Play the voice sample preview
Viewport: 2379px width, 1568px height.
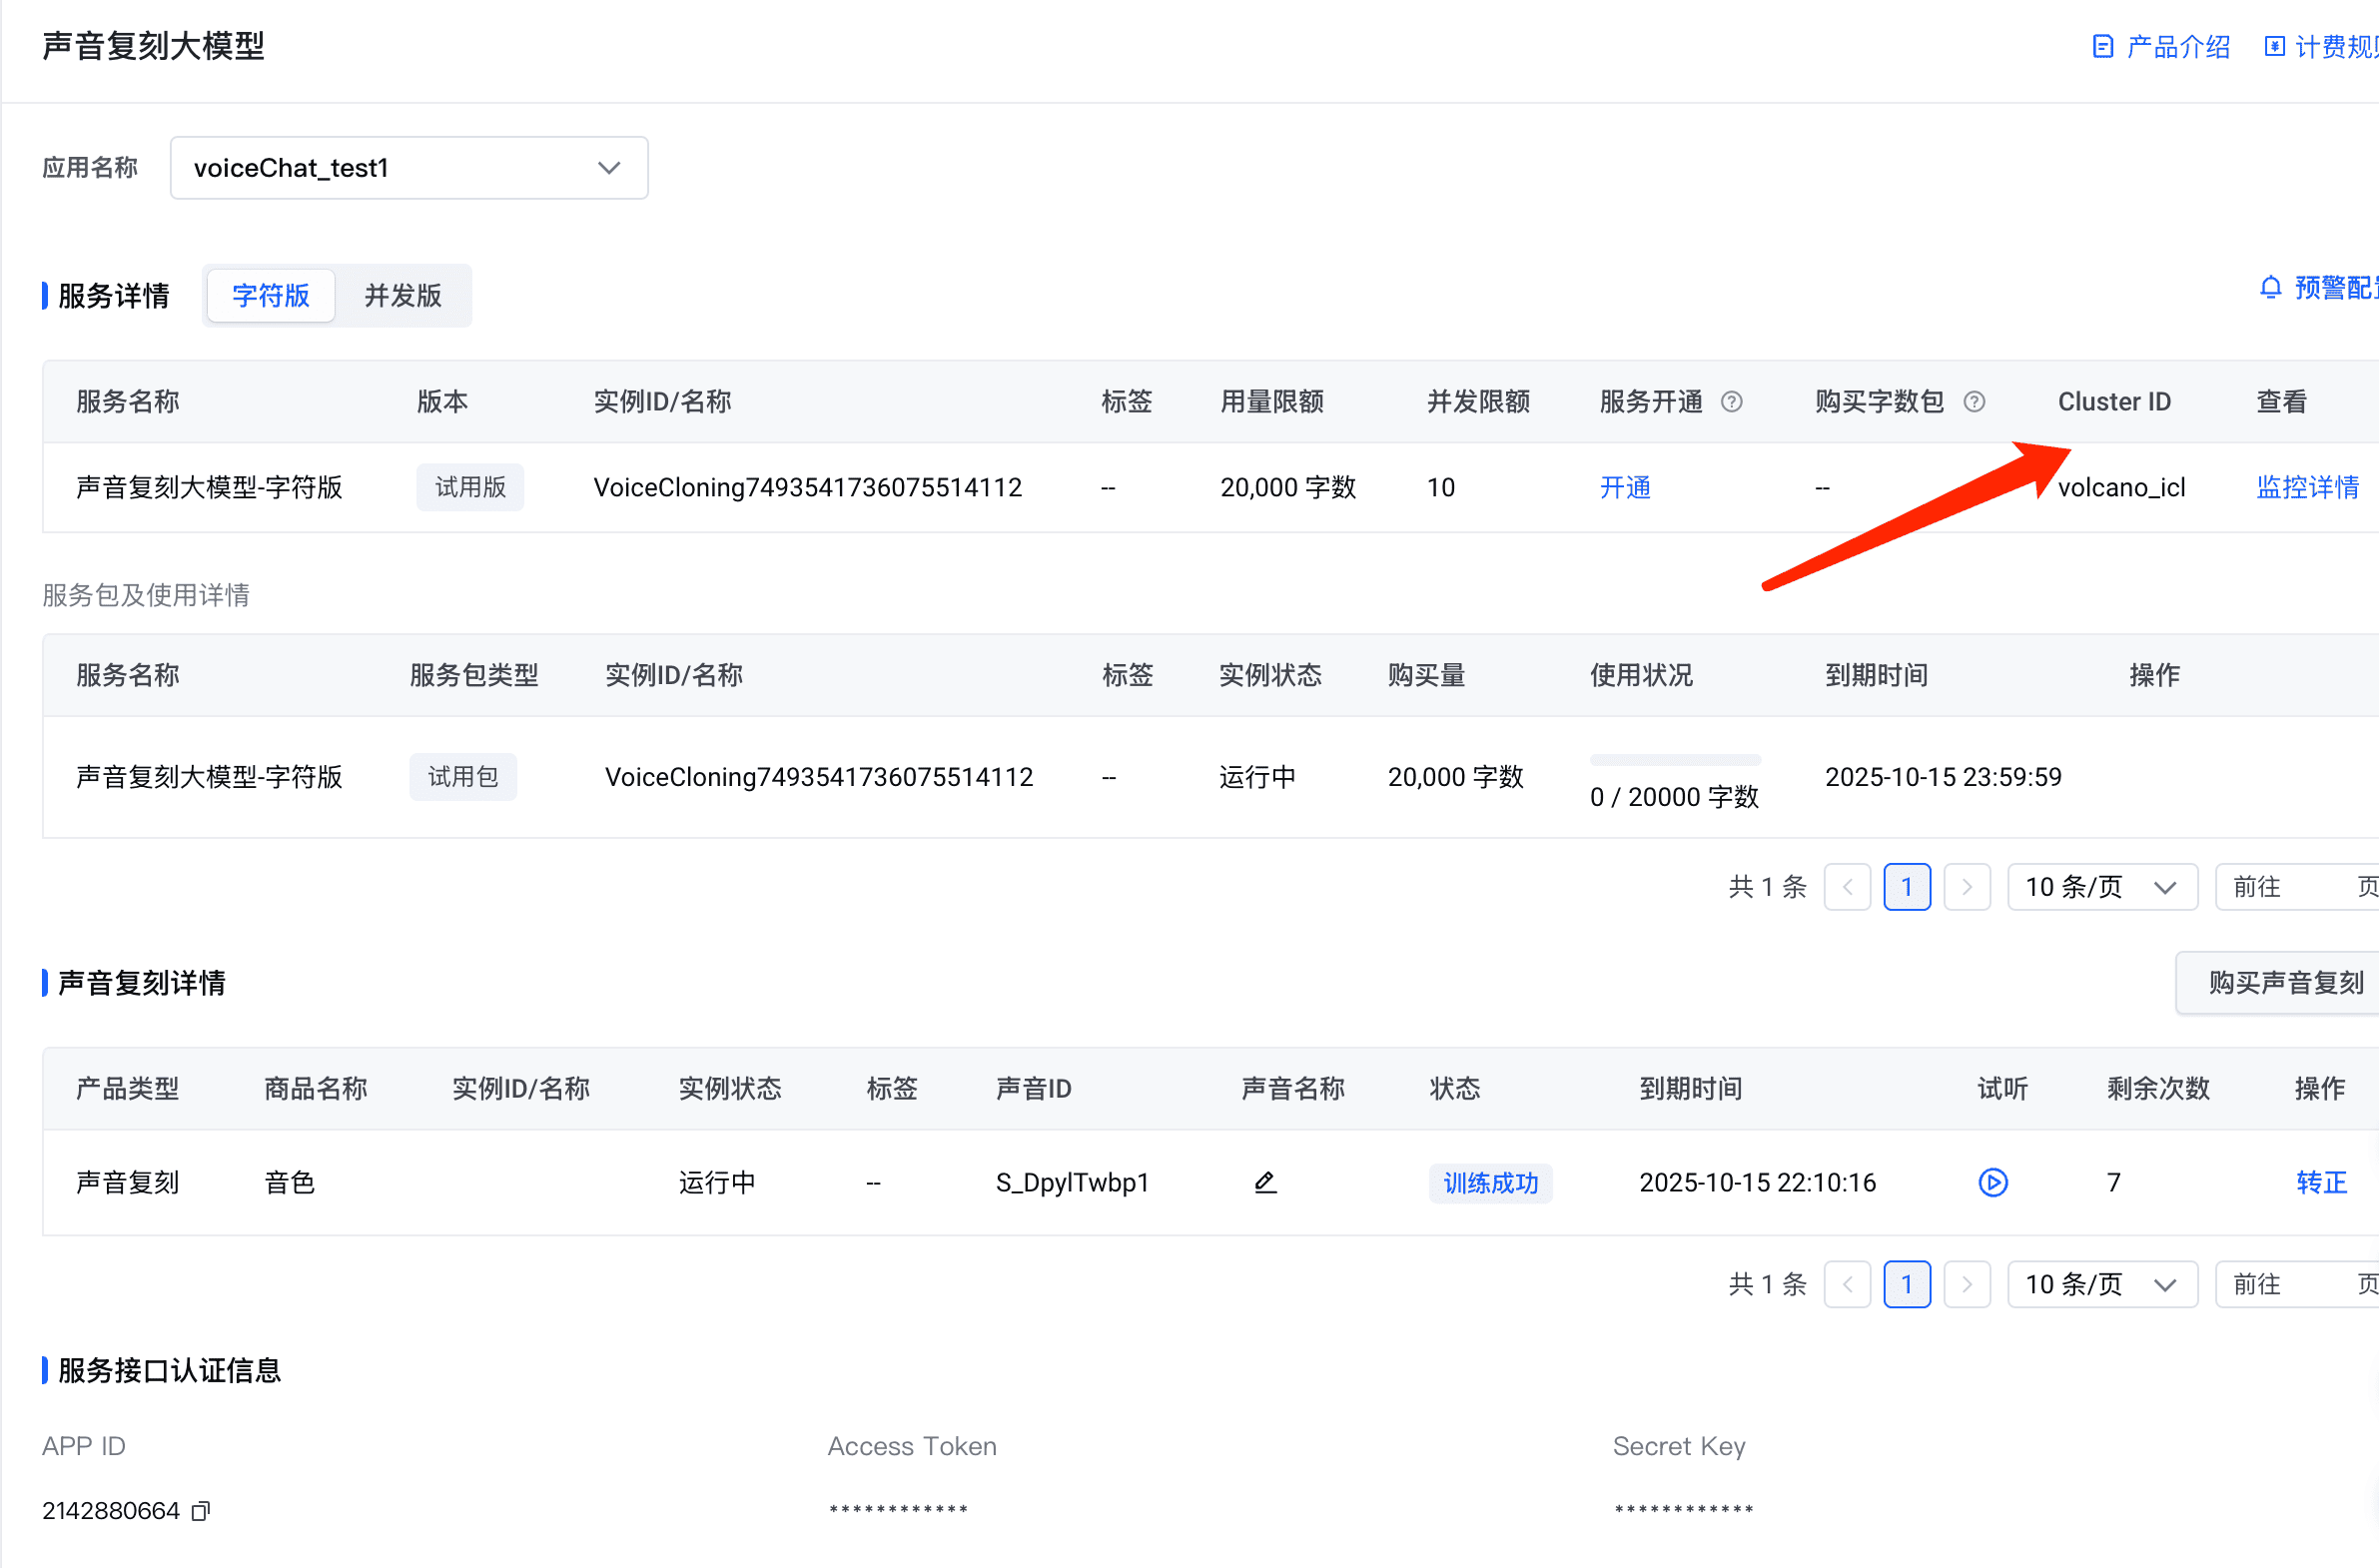1992,1182
